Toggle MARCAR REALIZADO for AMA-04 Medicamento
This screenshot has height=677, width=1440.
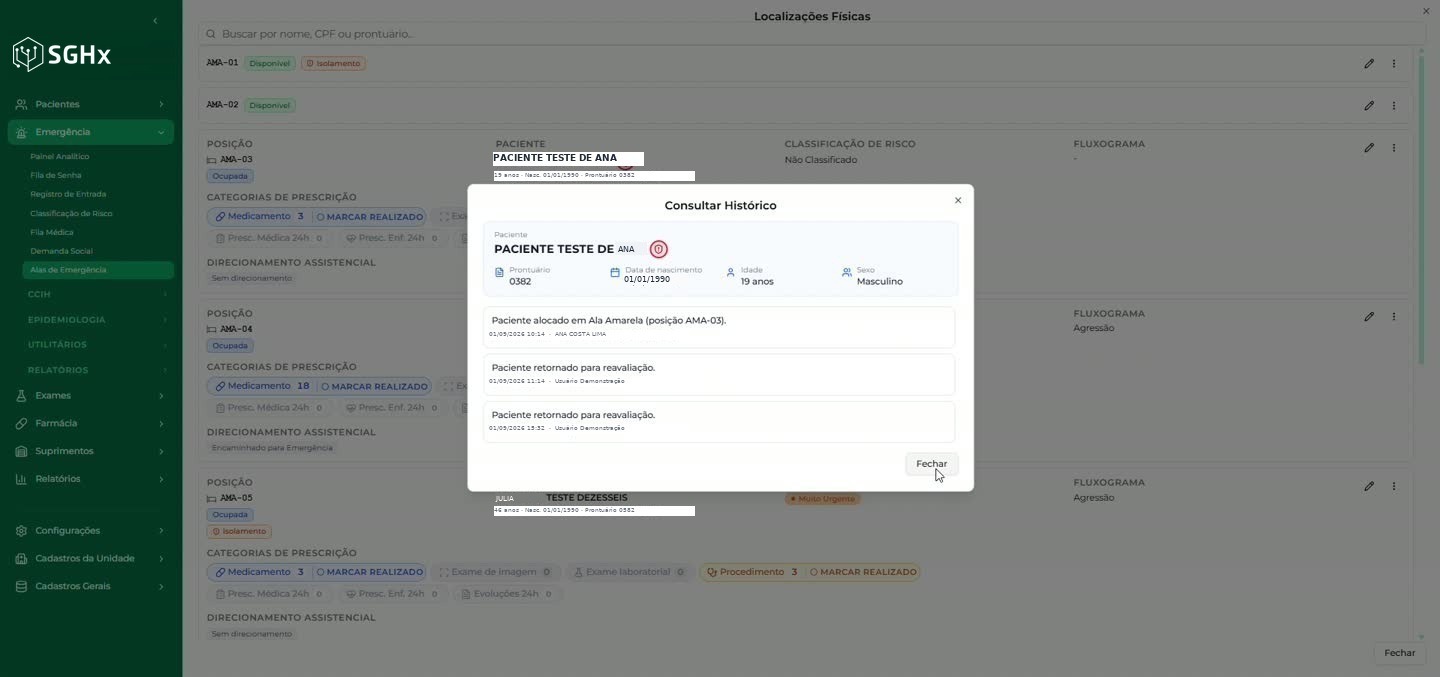(374, 386)
